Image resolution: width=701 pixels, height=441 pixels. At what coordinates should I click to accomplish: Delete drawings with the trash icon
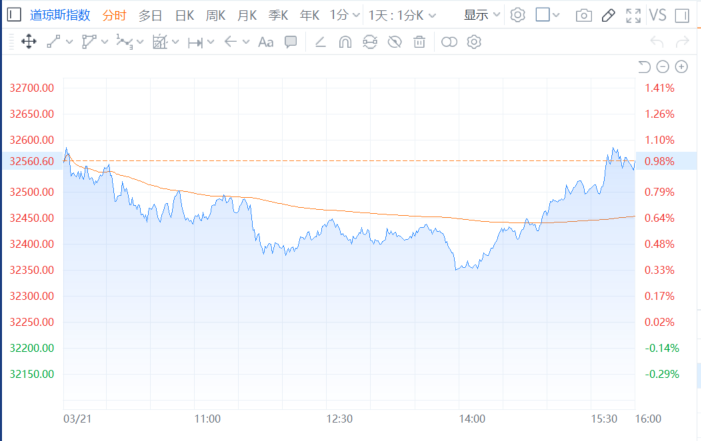point(419,42)
